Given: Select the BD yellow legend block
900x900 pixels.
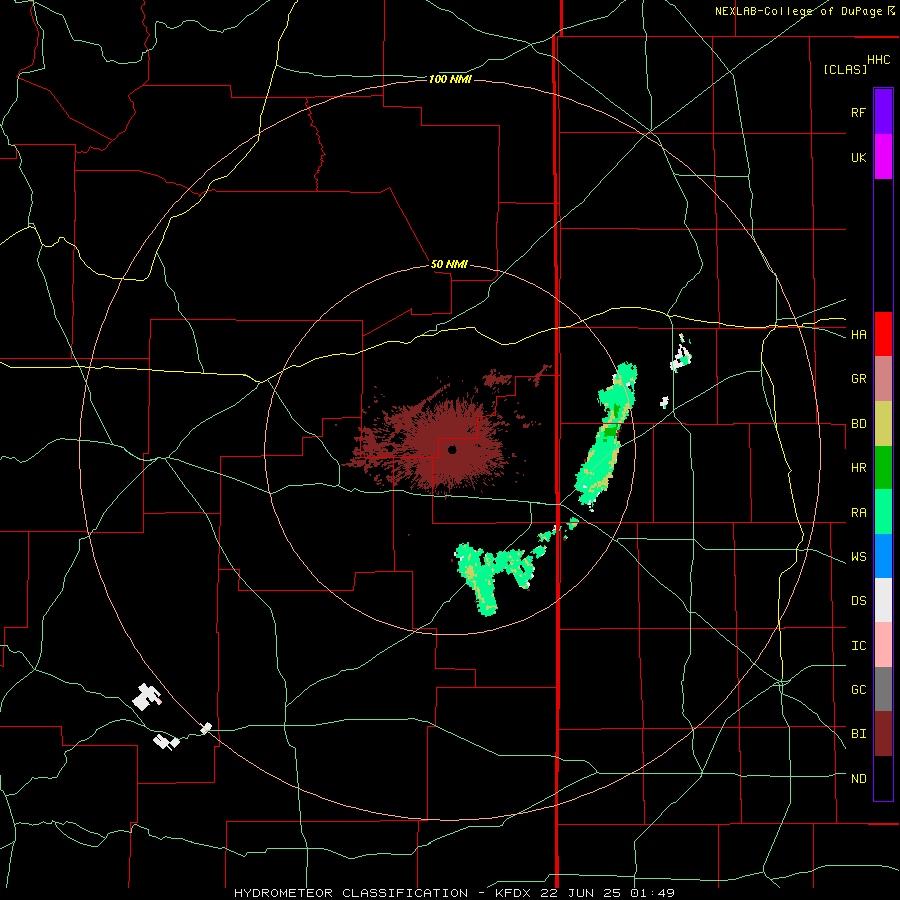Looking at the screenshot, I should (x=883, y=424).
